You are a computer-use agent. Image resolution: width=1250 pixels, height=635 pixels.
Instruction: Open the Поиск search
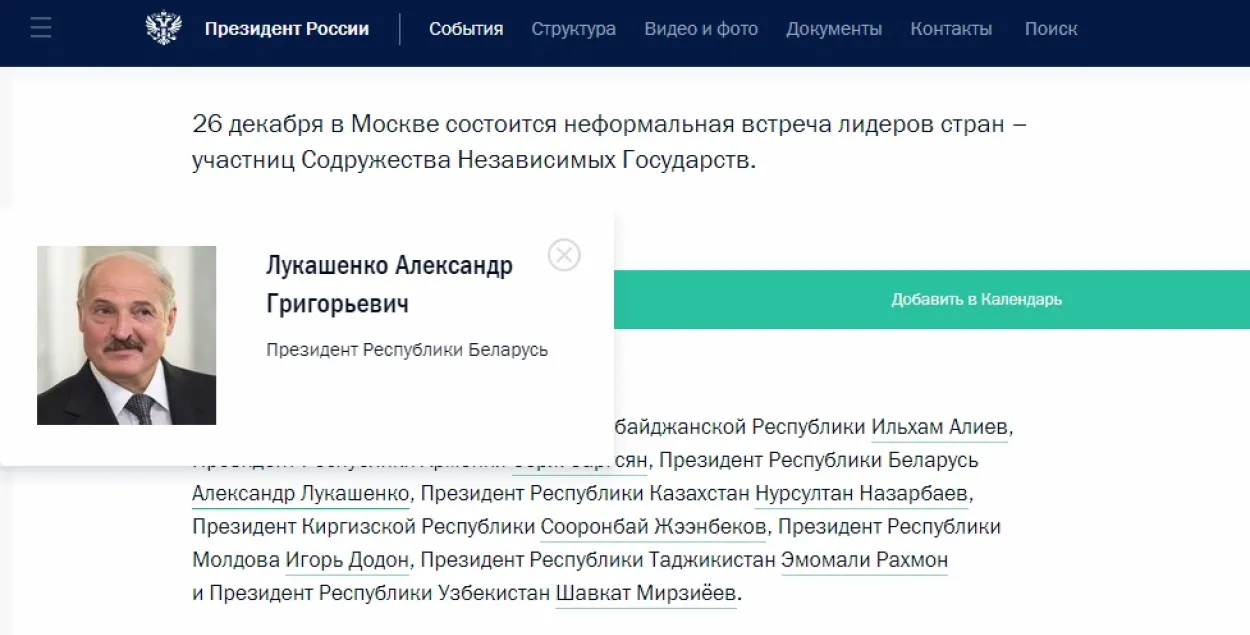(1051, 29)
